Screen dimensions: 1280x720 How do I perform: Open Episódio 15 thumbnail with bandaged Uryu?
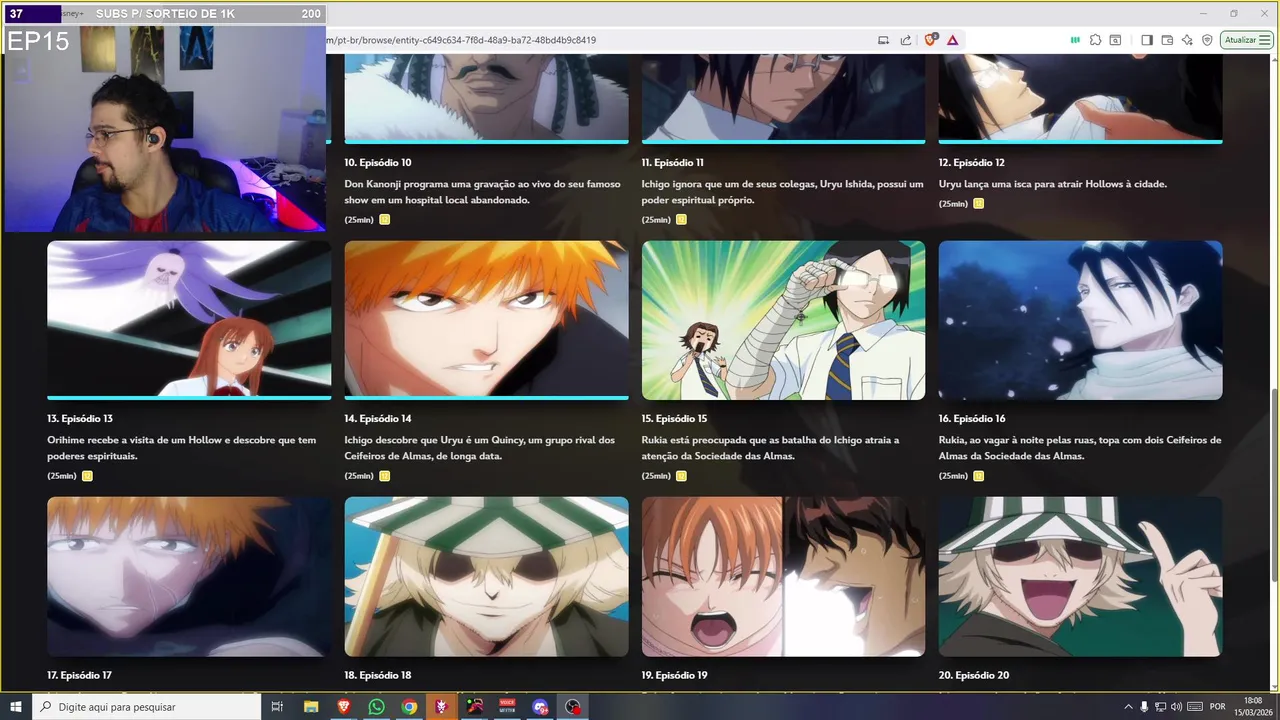click(783, 320)
